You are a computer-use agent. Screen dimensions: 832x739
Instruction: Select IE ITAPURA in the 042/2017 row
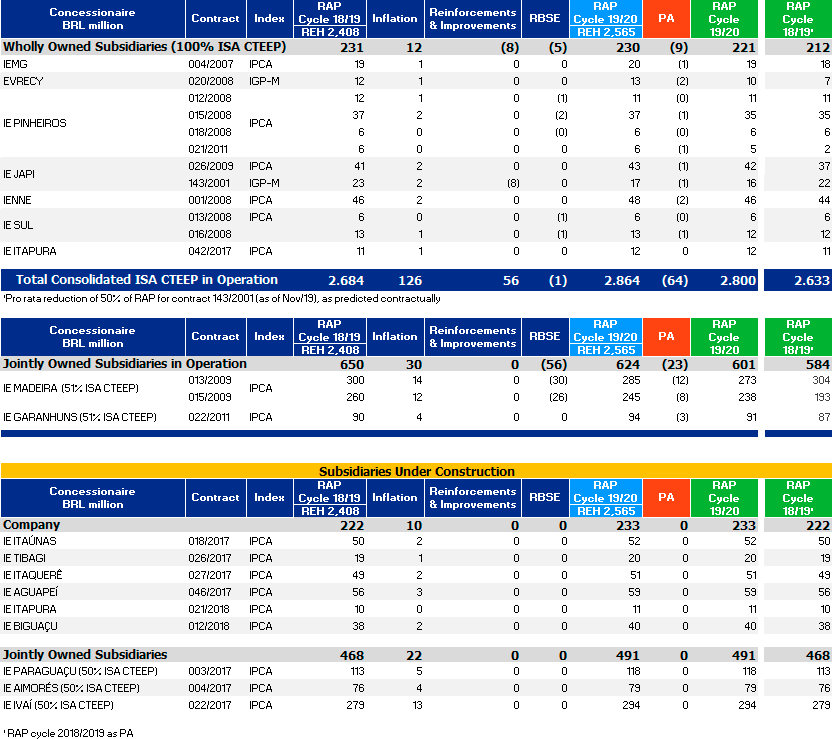click(x=30, y=251)
